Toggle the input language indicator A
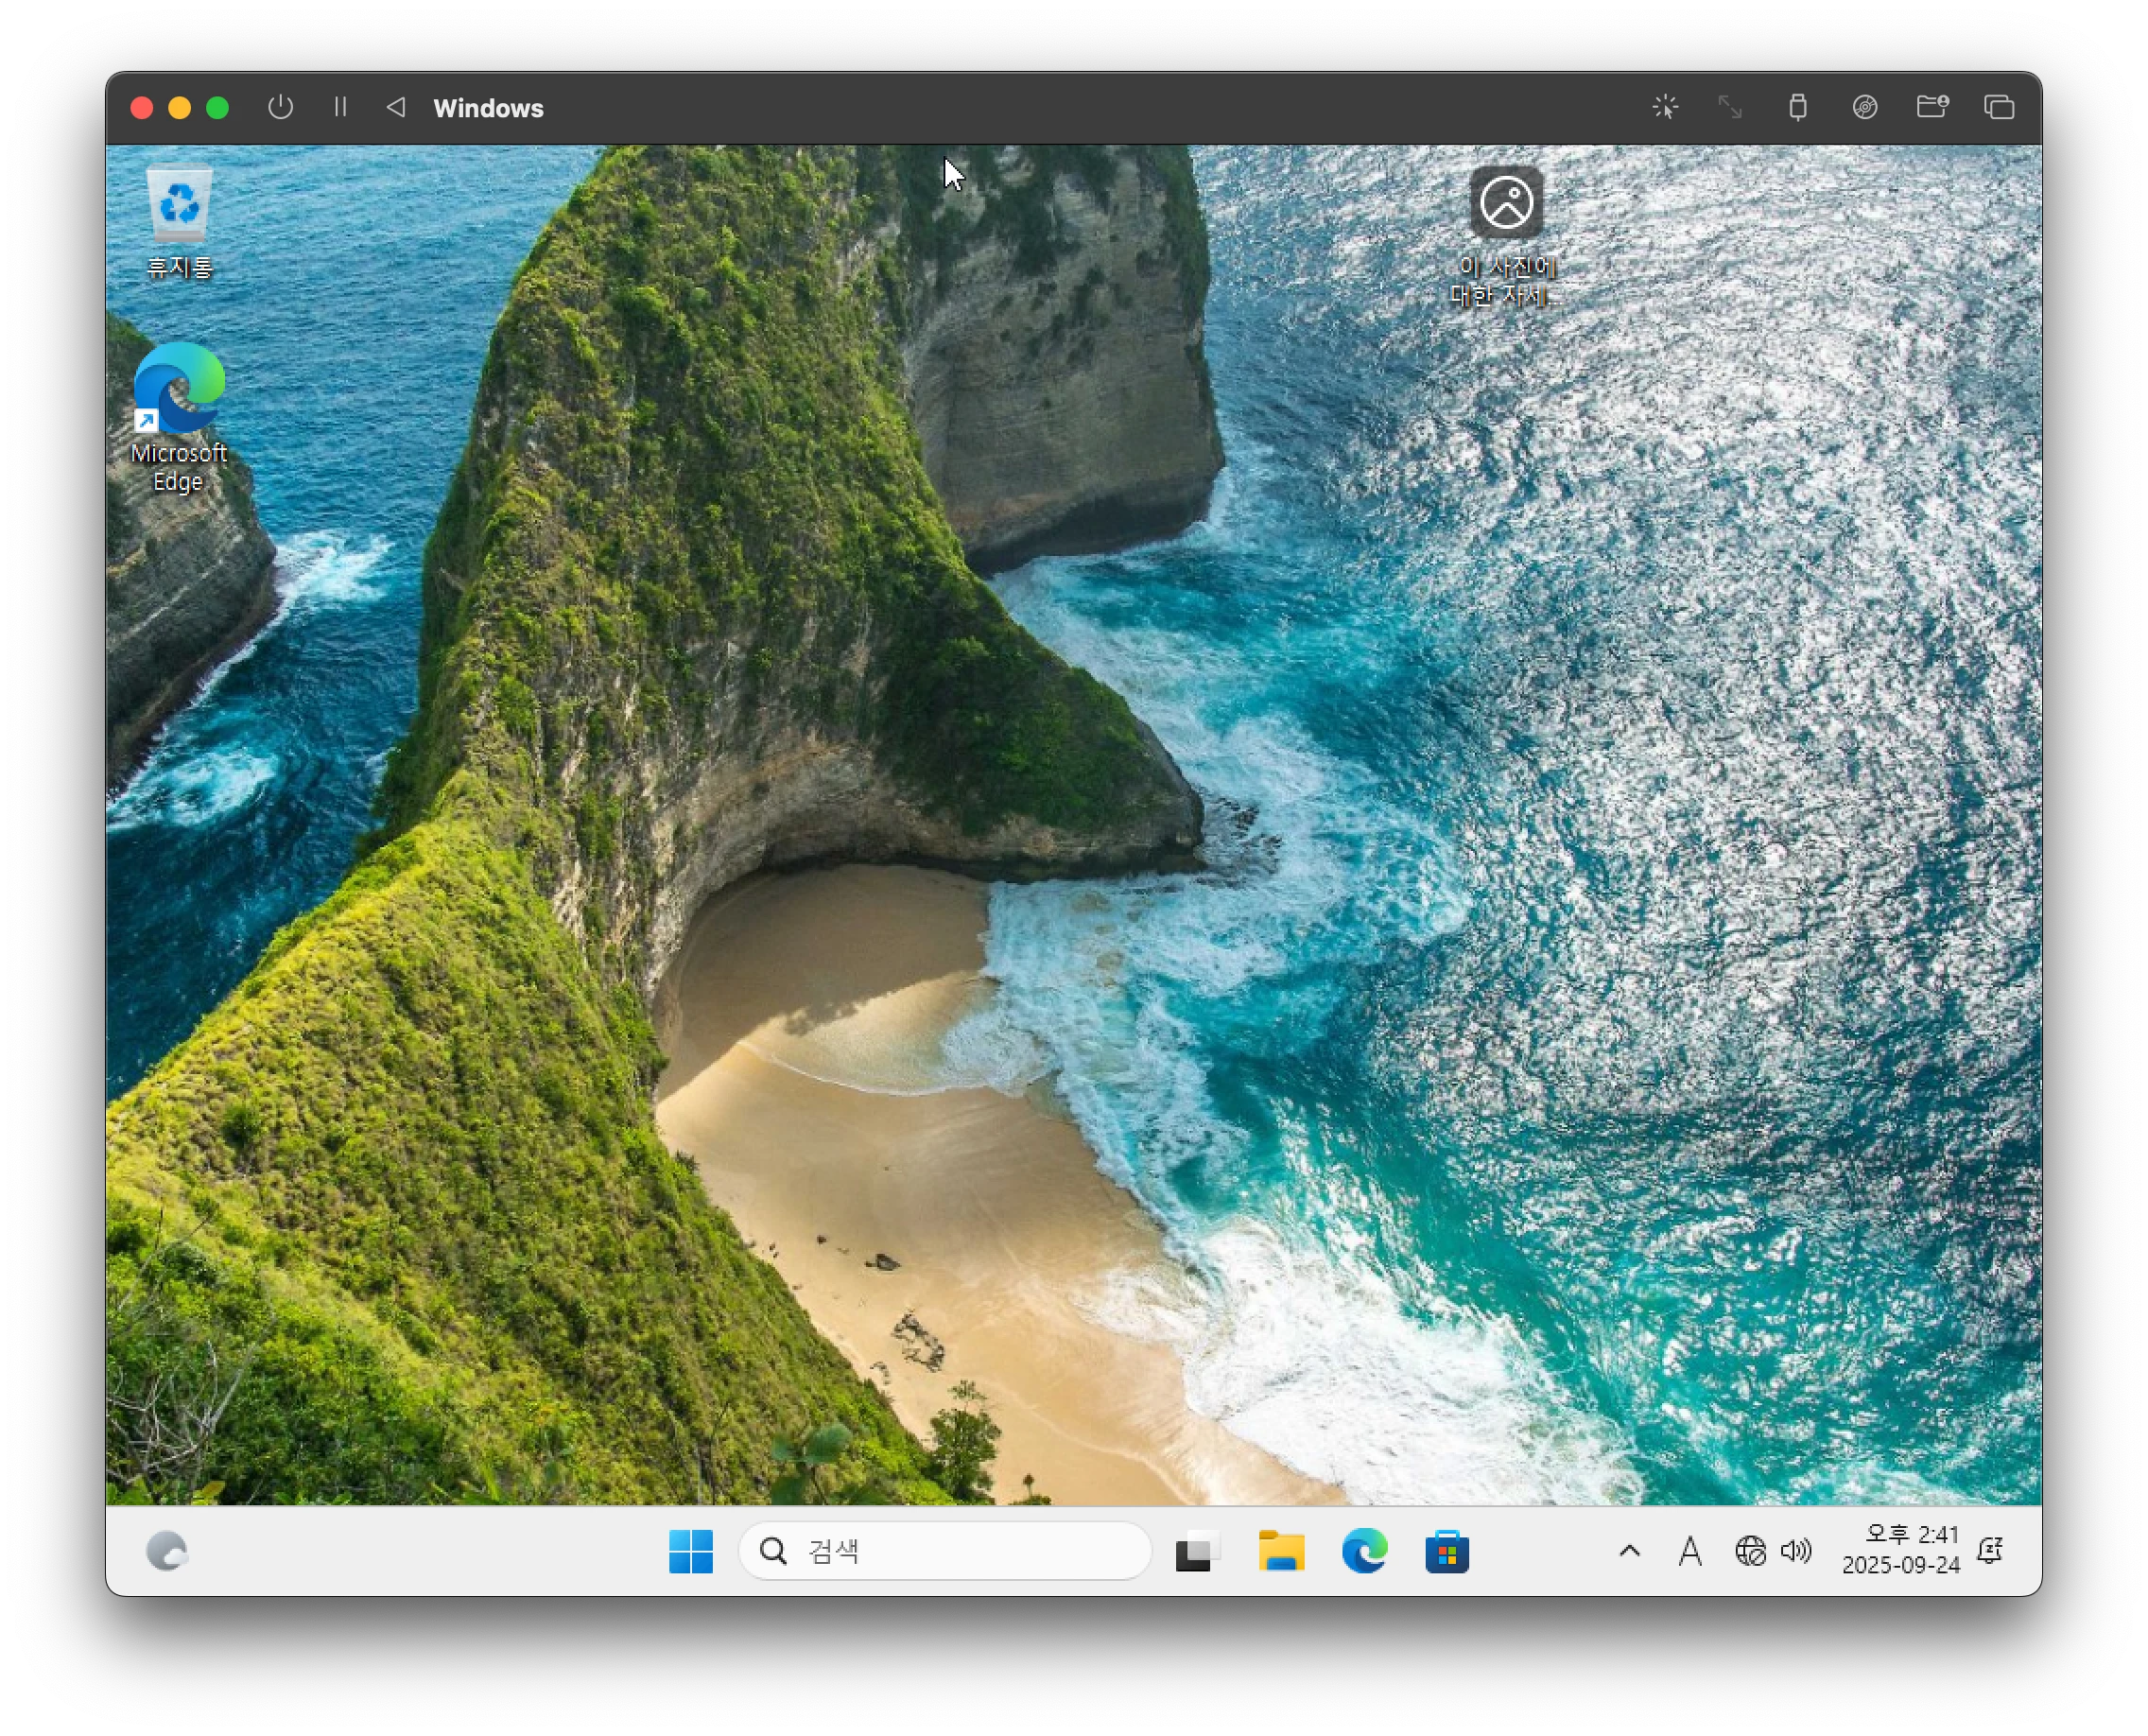Image resolution: width=2148 pixels, height=1736 pixels. [1690, 1551]
